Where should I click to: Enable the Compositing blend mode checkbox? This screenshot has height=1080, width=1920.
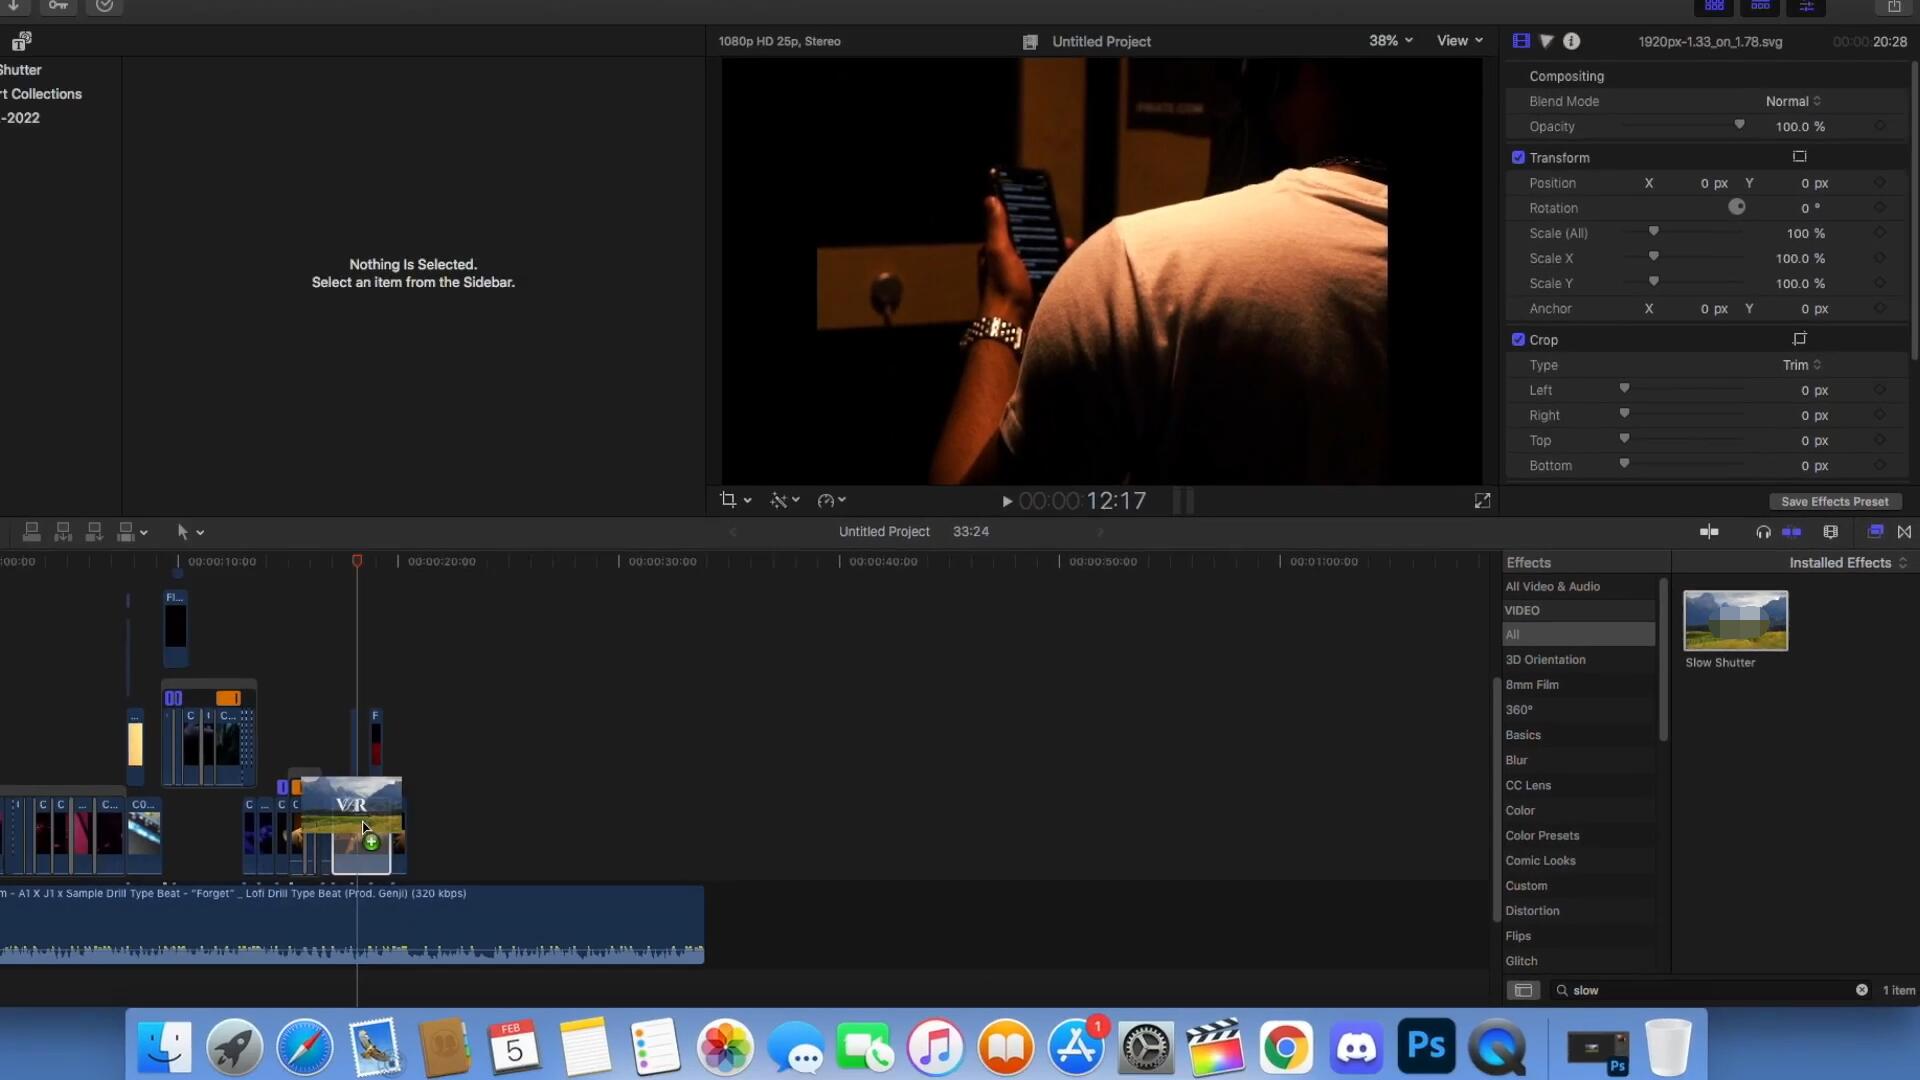(1518, 75)
